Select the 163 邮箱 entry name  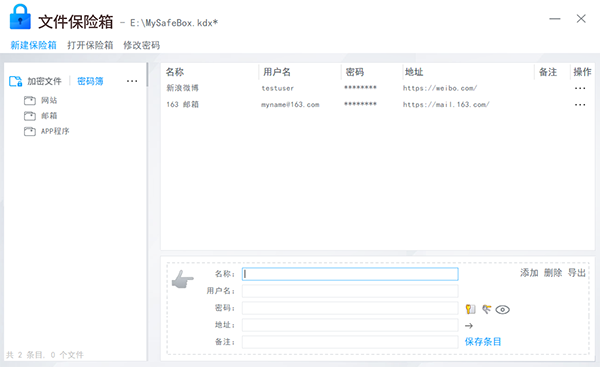pos(183,105)
